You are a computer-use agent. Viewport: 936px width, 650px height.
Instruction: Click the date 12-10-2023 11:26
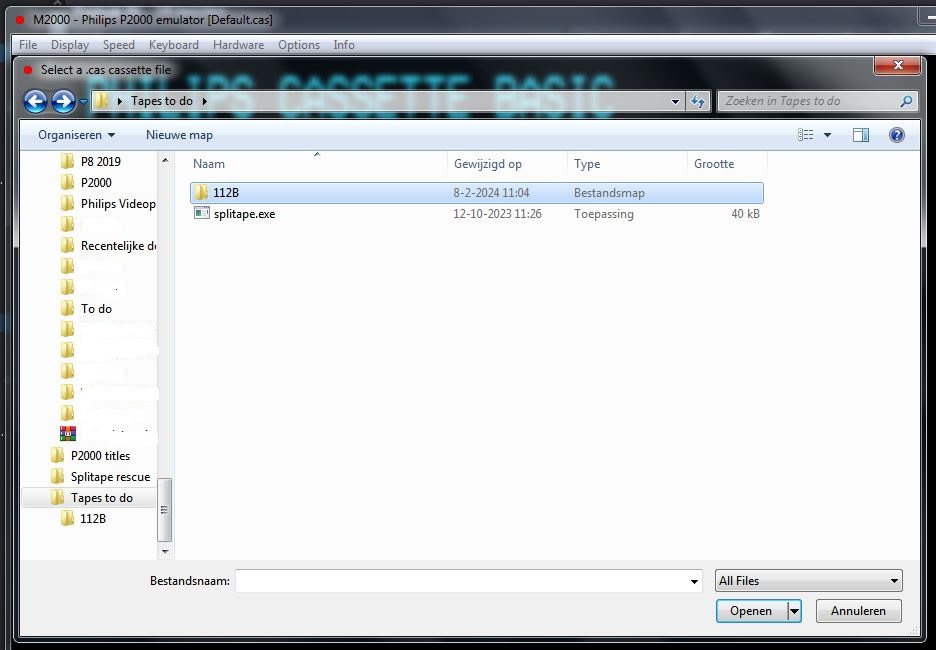pos(497,213)
